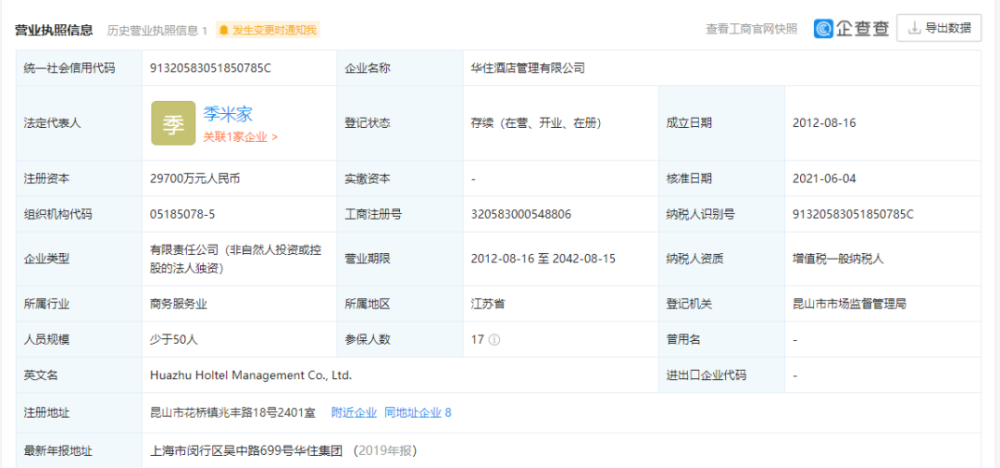Click organization code 05185078-5

pos(182,214)
